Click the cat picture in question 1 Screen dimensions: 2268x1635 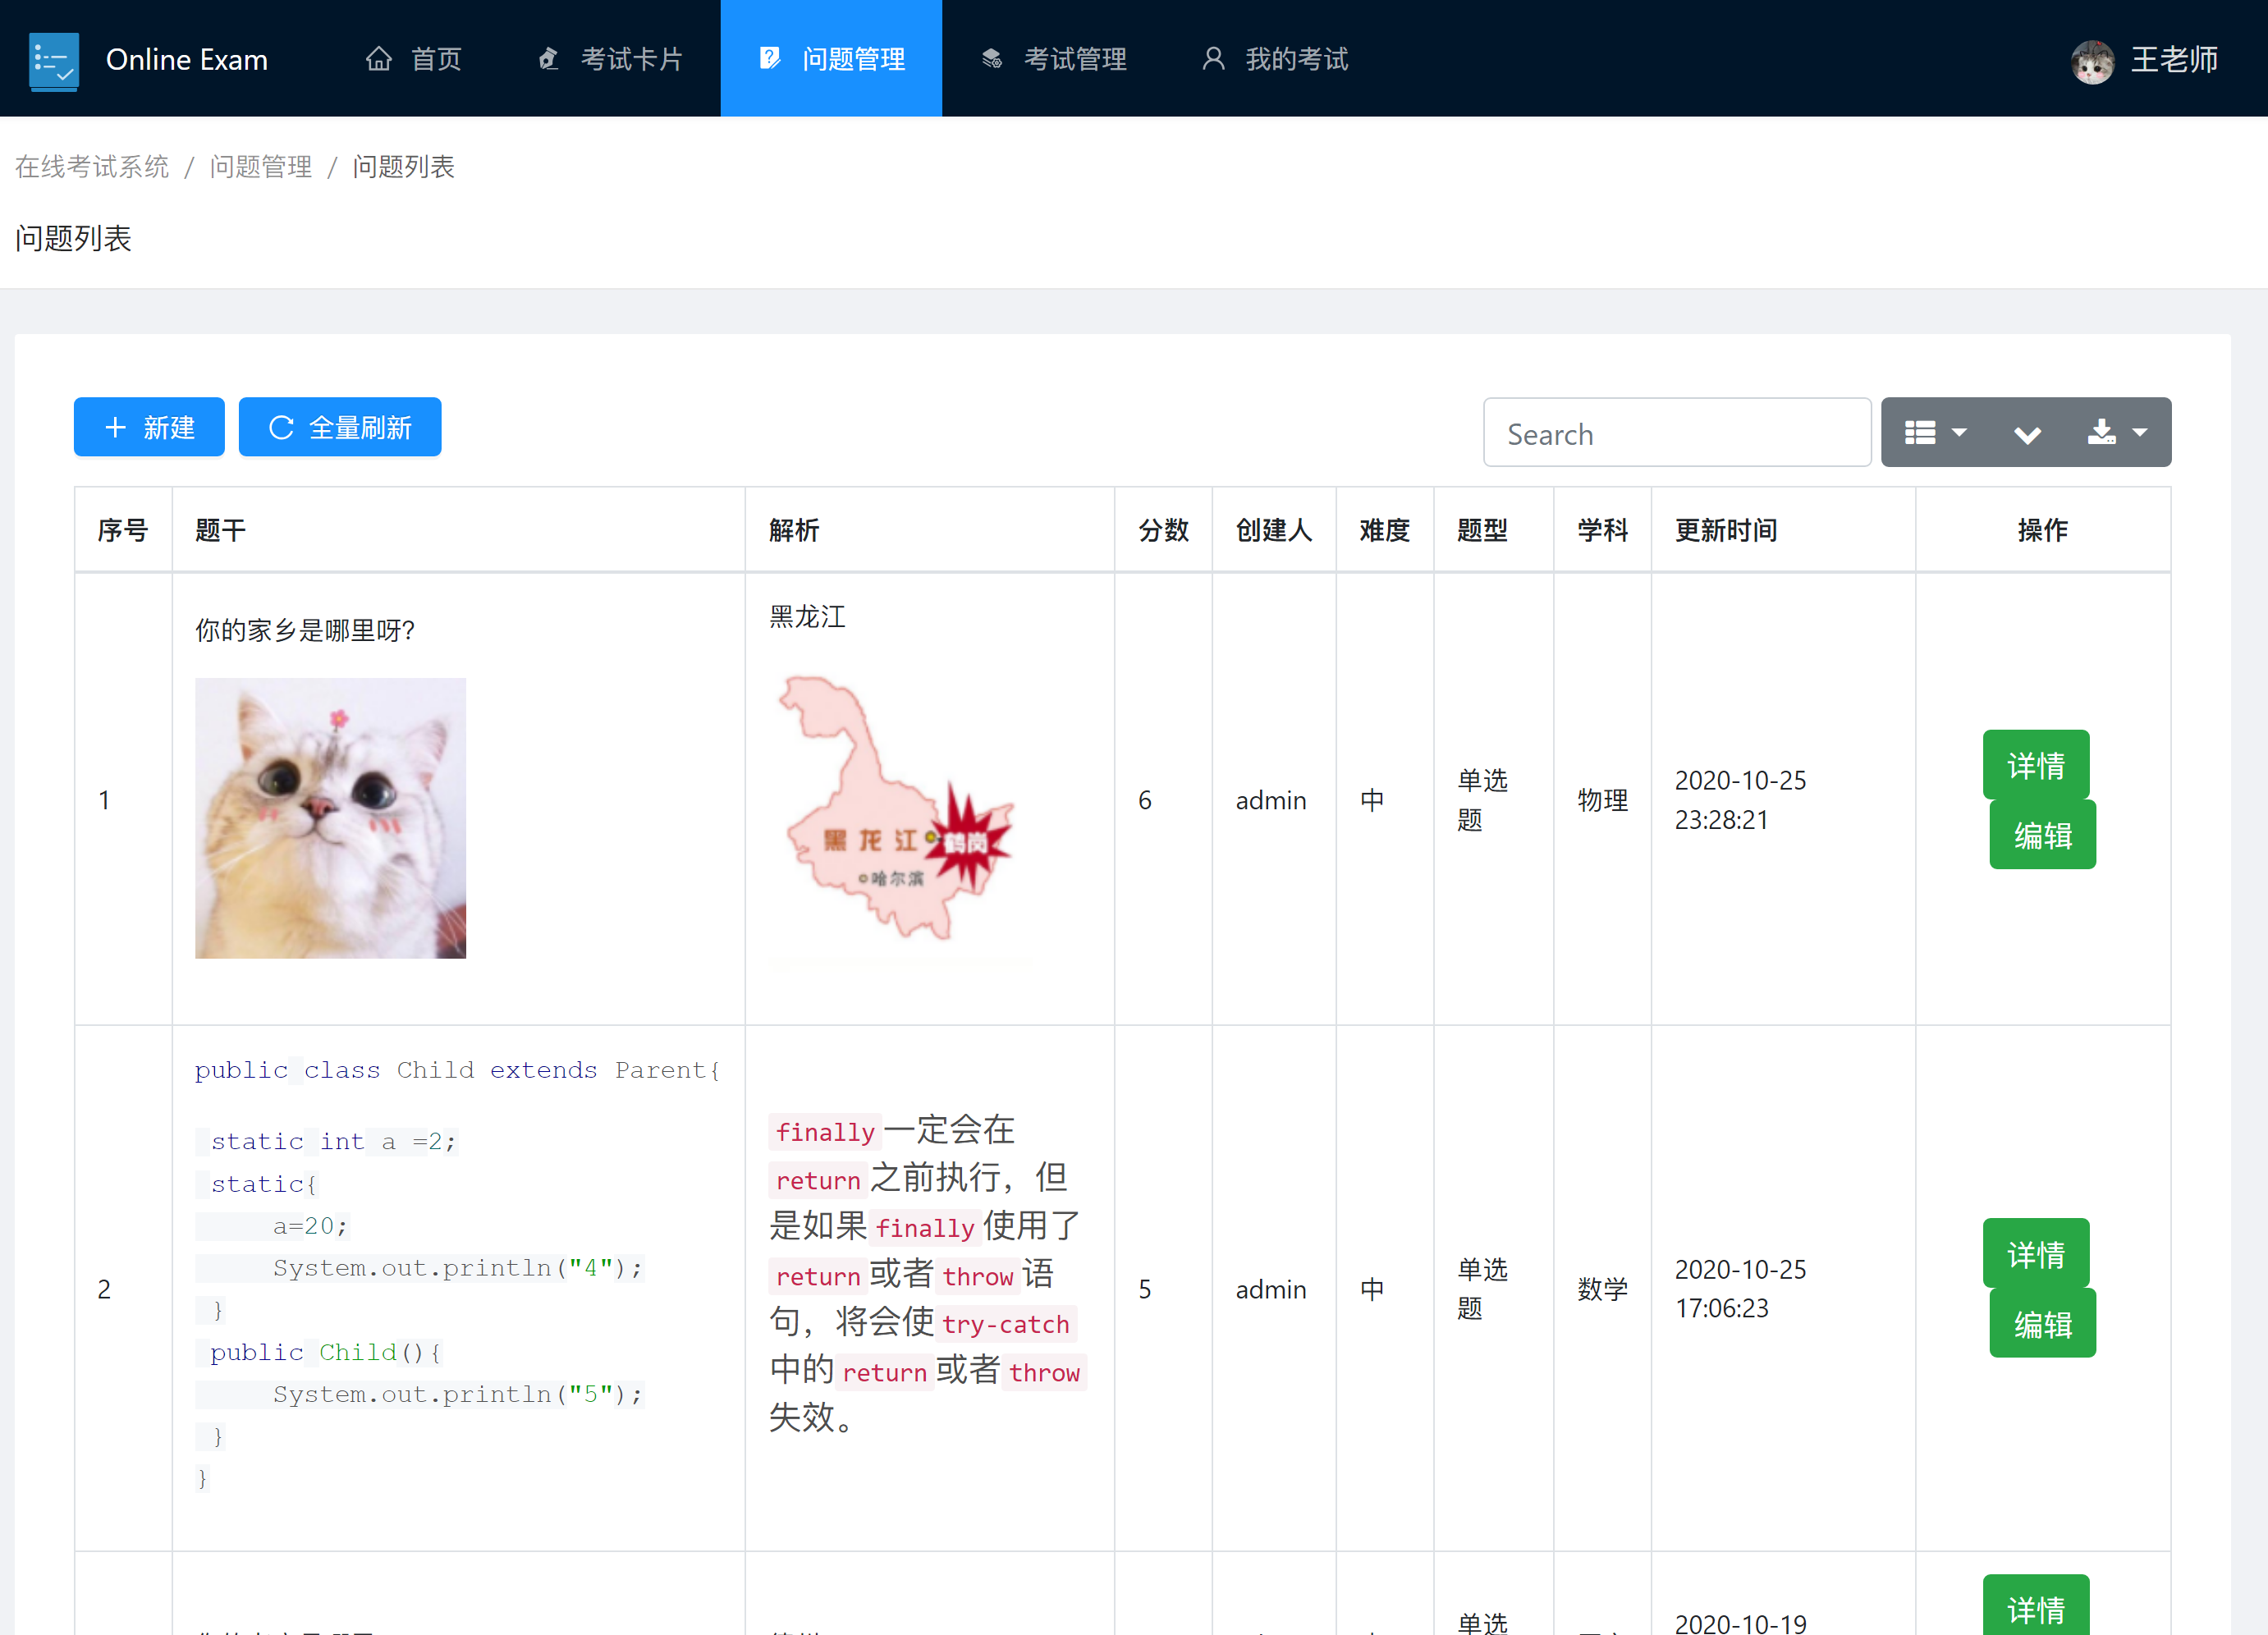coord(330,818)
